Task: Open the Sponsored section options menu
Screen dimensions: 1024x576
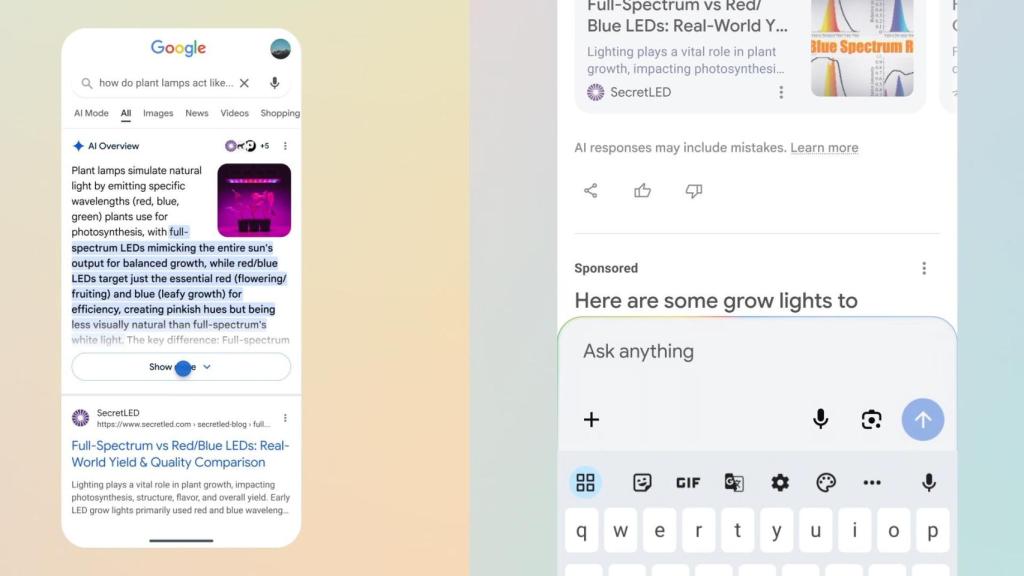Action: point(924,267)
